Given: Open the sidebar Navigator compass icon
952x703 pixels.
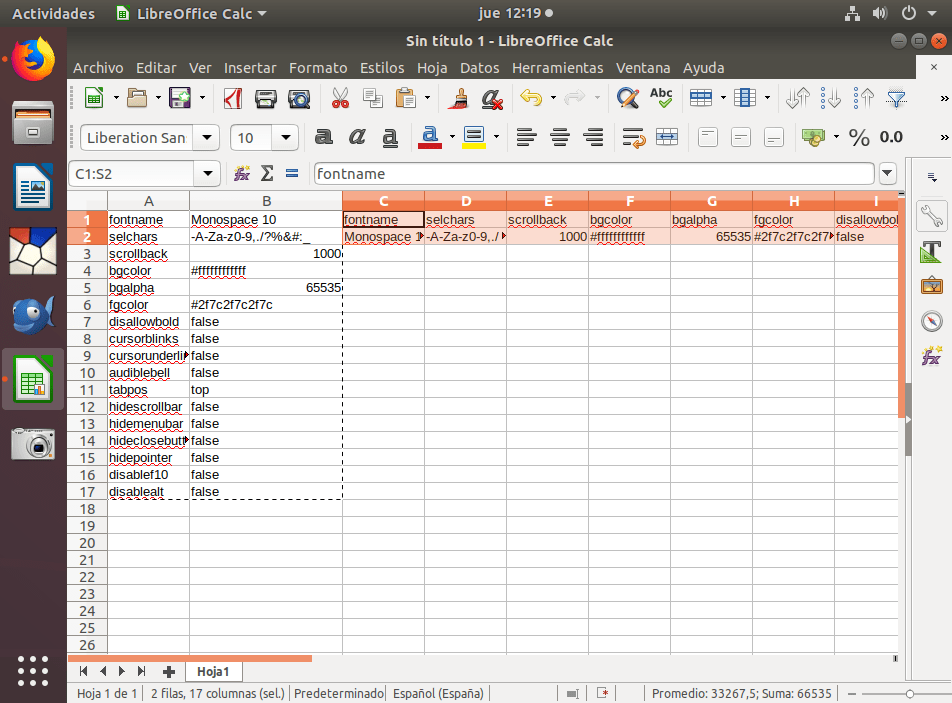Looking at the screenshot, I should [931, 321].
